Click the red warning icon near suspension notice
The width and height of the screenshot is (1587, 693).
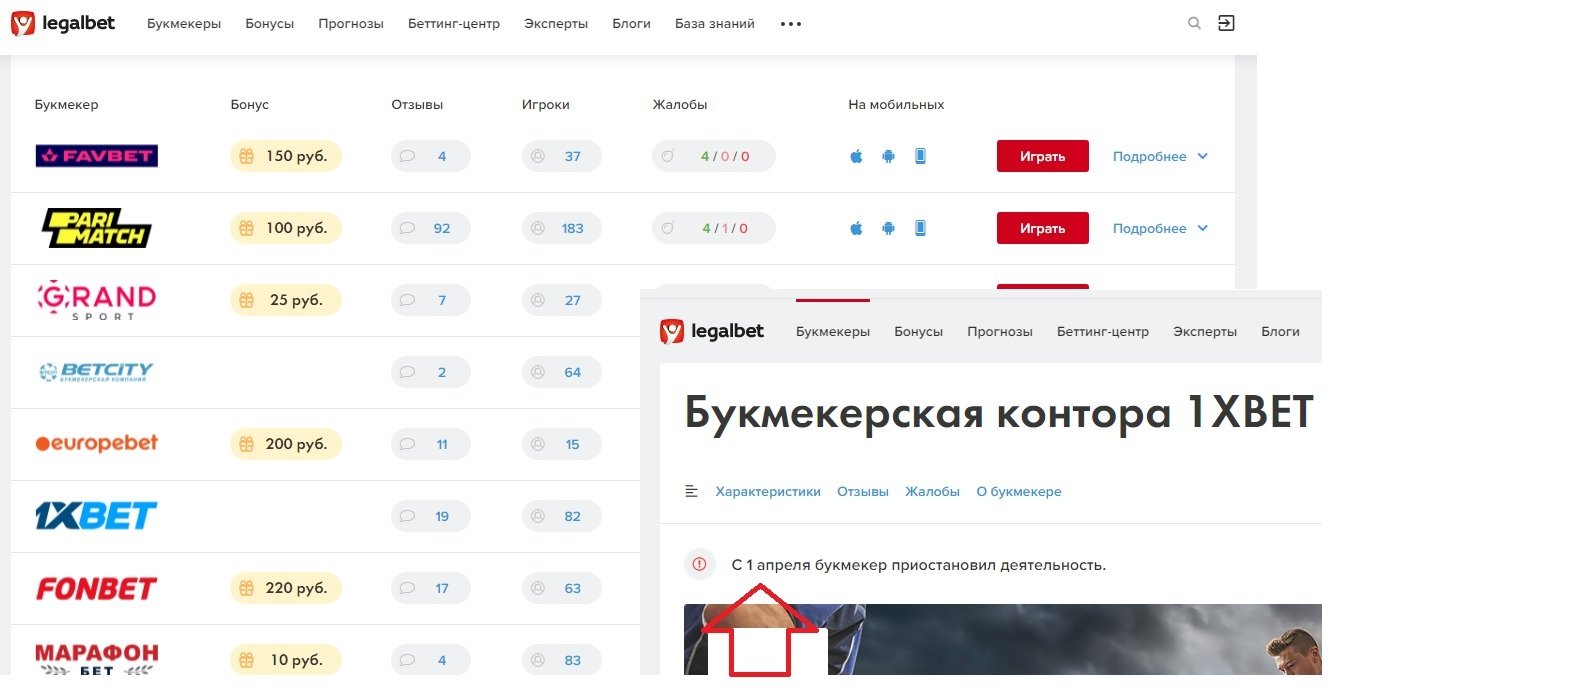pyautogui.click(x=700, y=564)
